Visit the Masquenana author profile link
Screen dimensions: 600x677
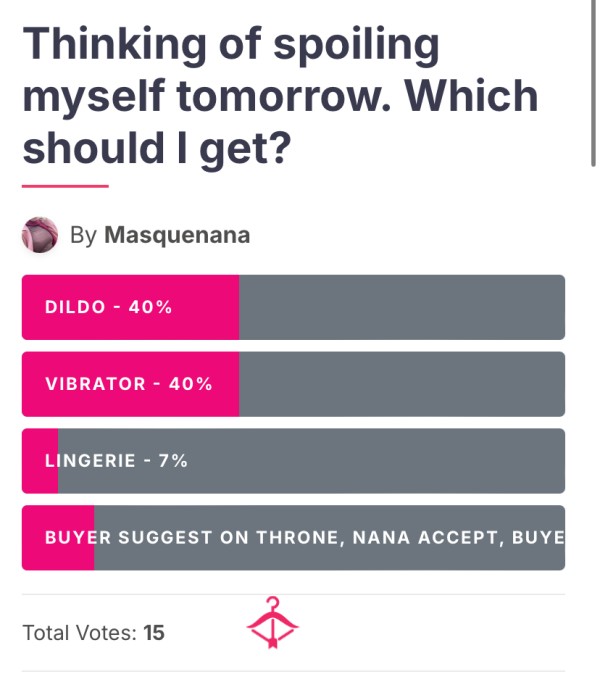pos(177,235)
